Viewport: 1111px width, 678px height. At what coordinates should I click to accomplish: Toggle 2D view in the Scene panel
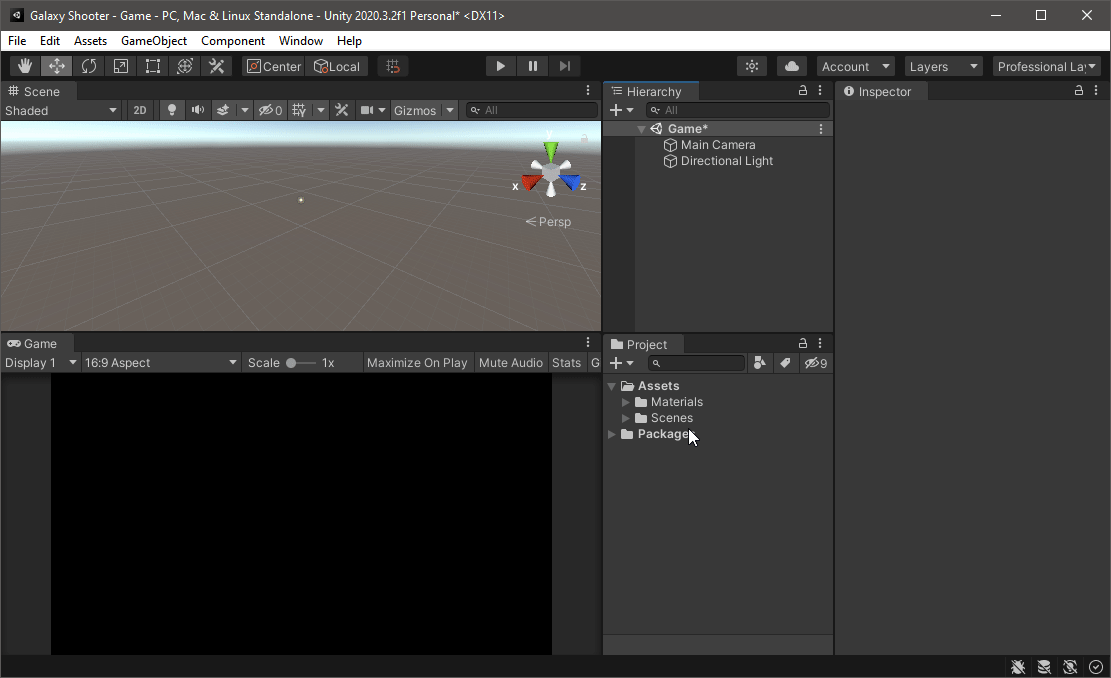[x=139, y=110]
